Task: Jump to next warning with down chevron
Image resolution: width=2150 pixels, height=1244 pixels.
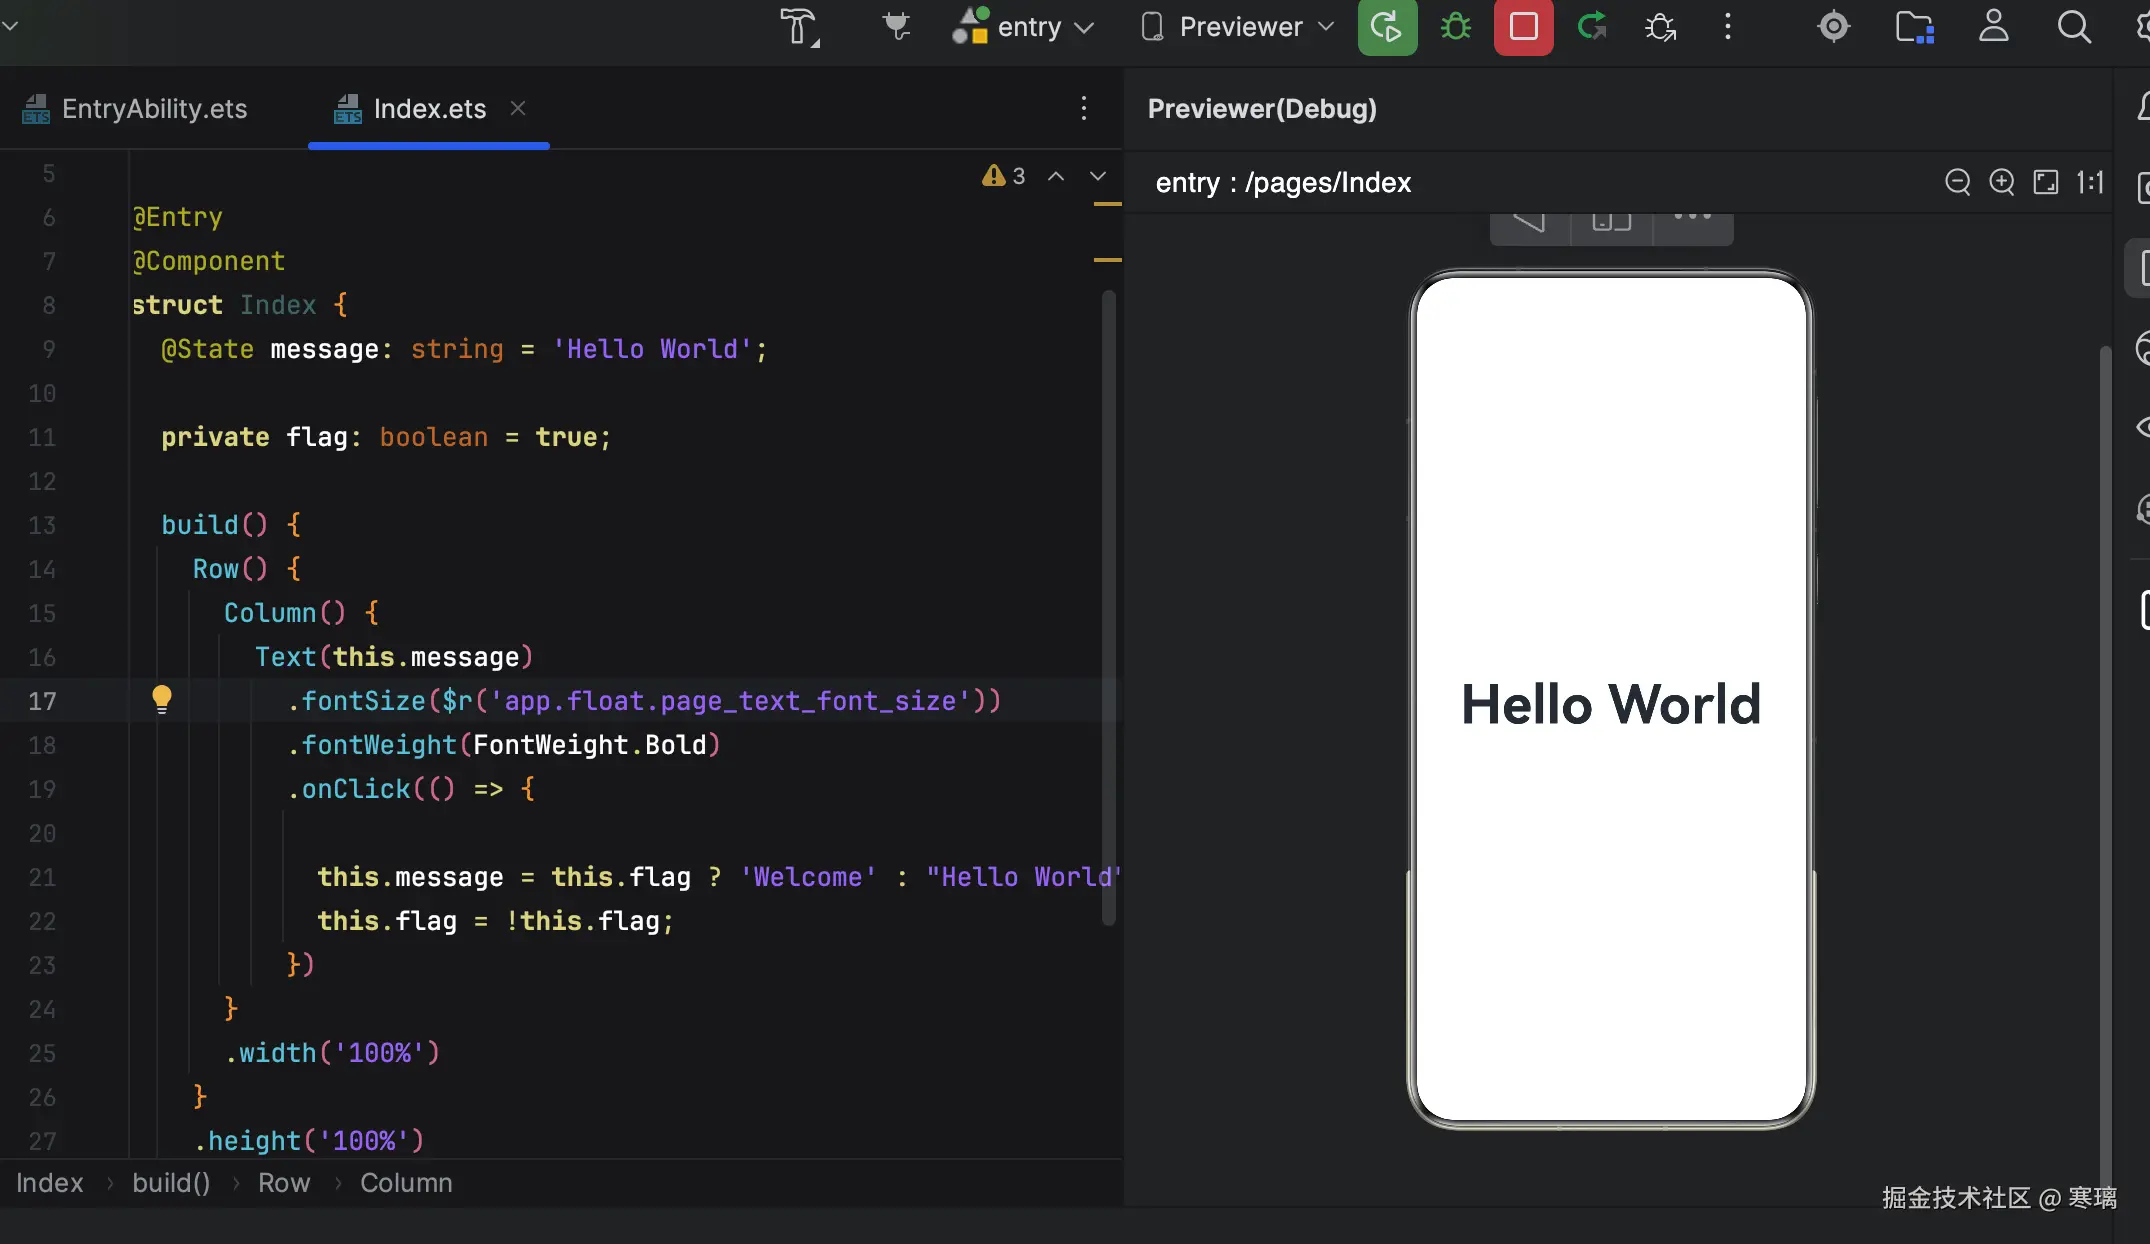Action: [1098, 176]
